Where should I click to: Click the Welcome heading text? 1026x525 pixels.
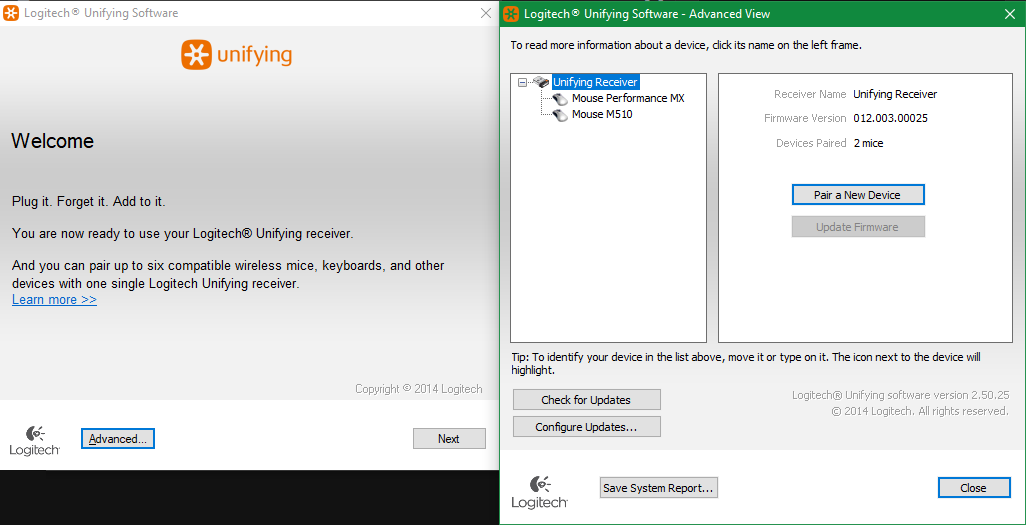52,141
